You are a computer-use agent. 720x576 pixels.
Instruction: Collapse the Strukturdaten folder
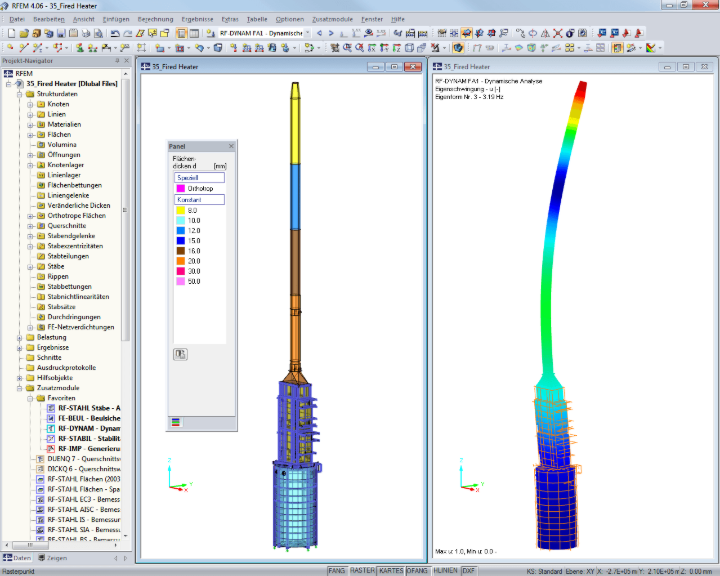[19, 94]
